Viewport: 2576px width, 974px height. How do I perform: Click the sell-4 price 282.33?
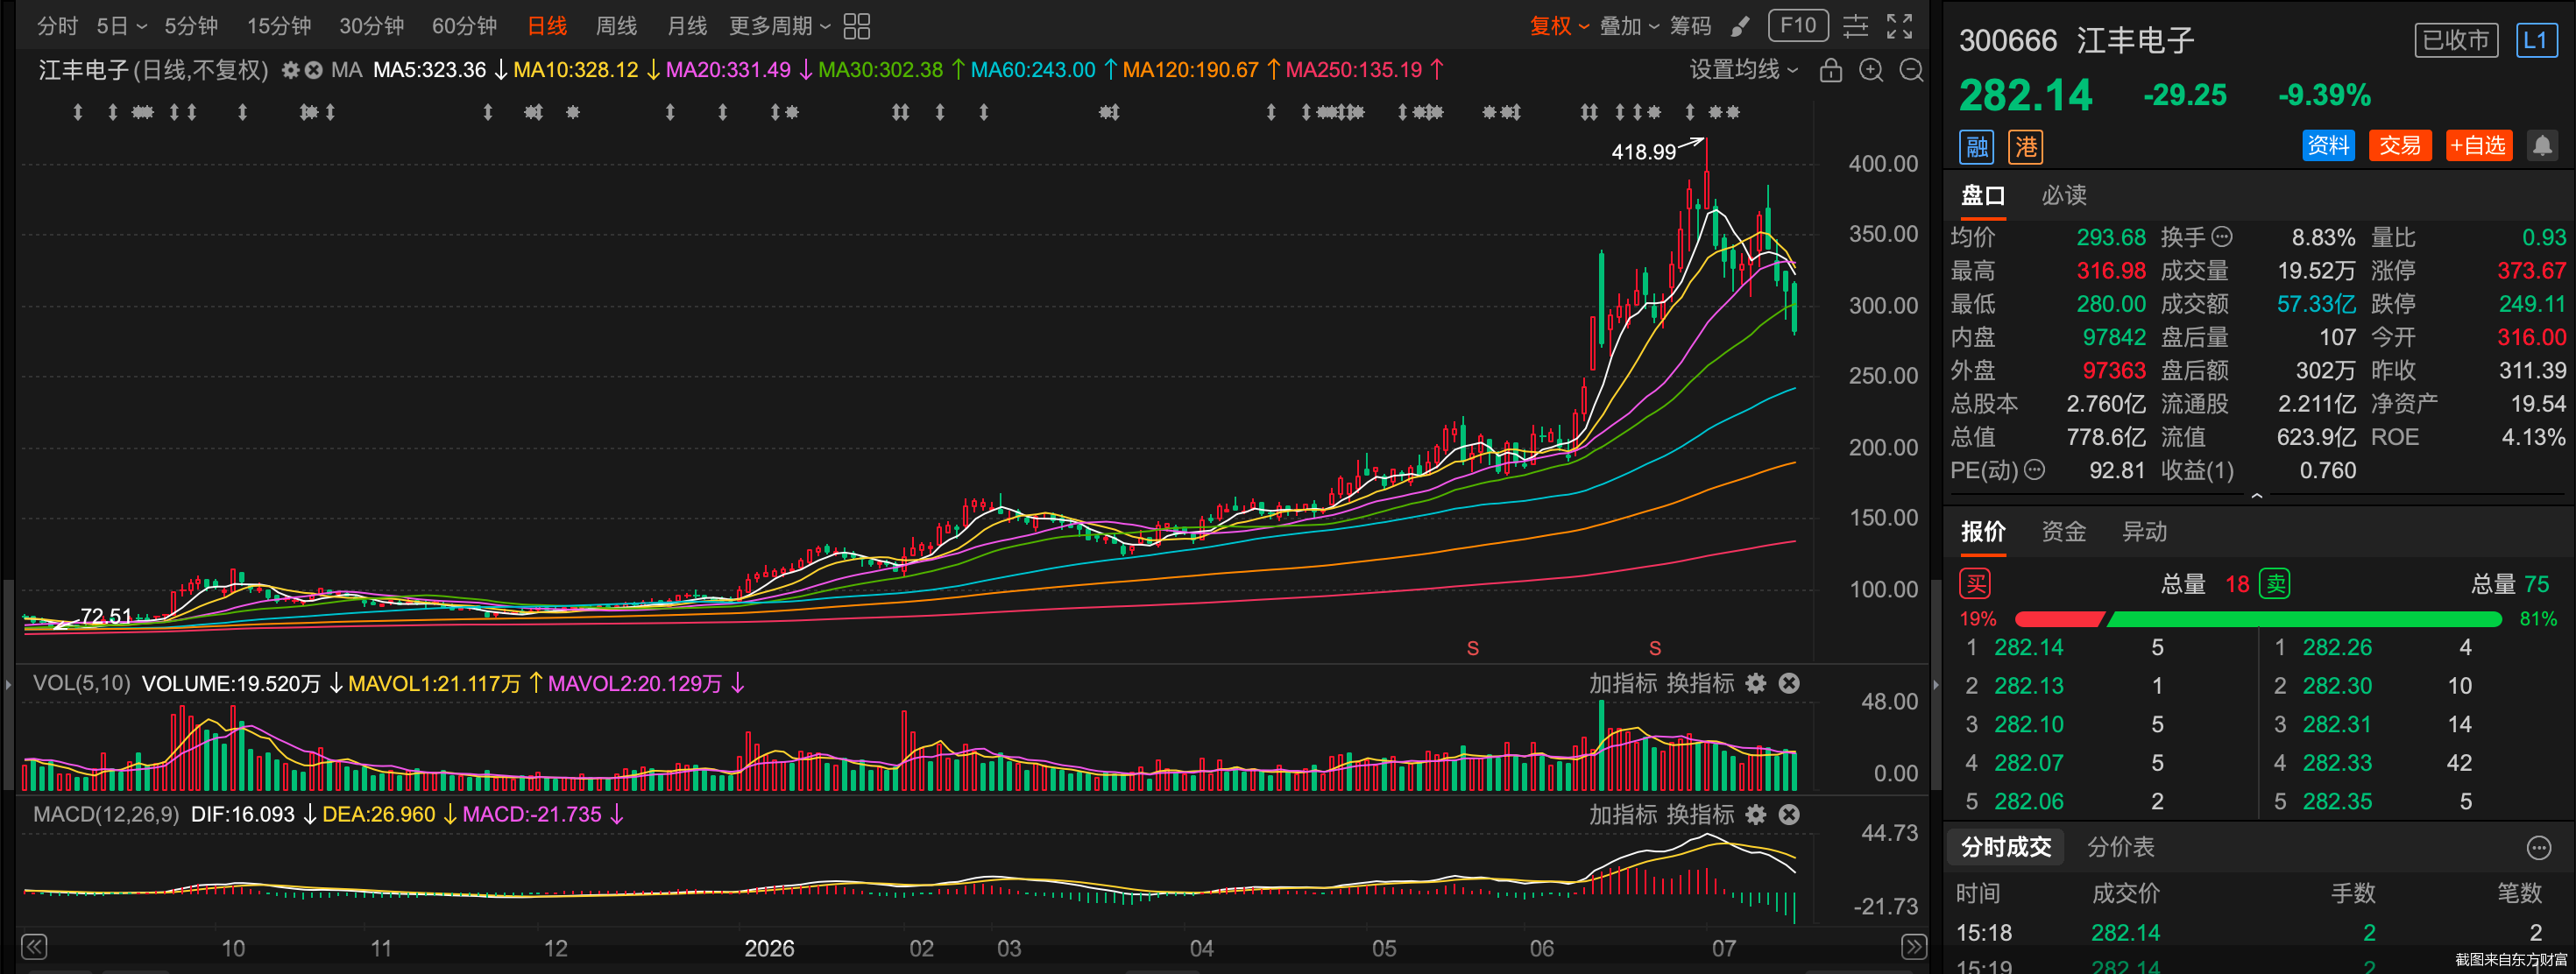tap(2336, 762)
